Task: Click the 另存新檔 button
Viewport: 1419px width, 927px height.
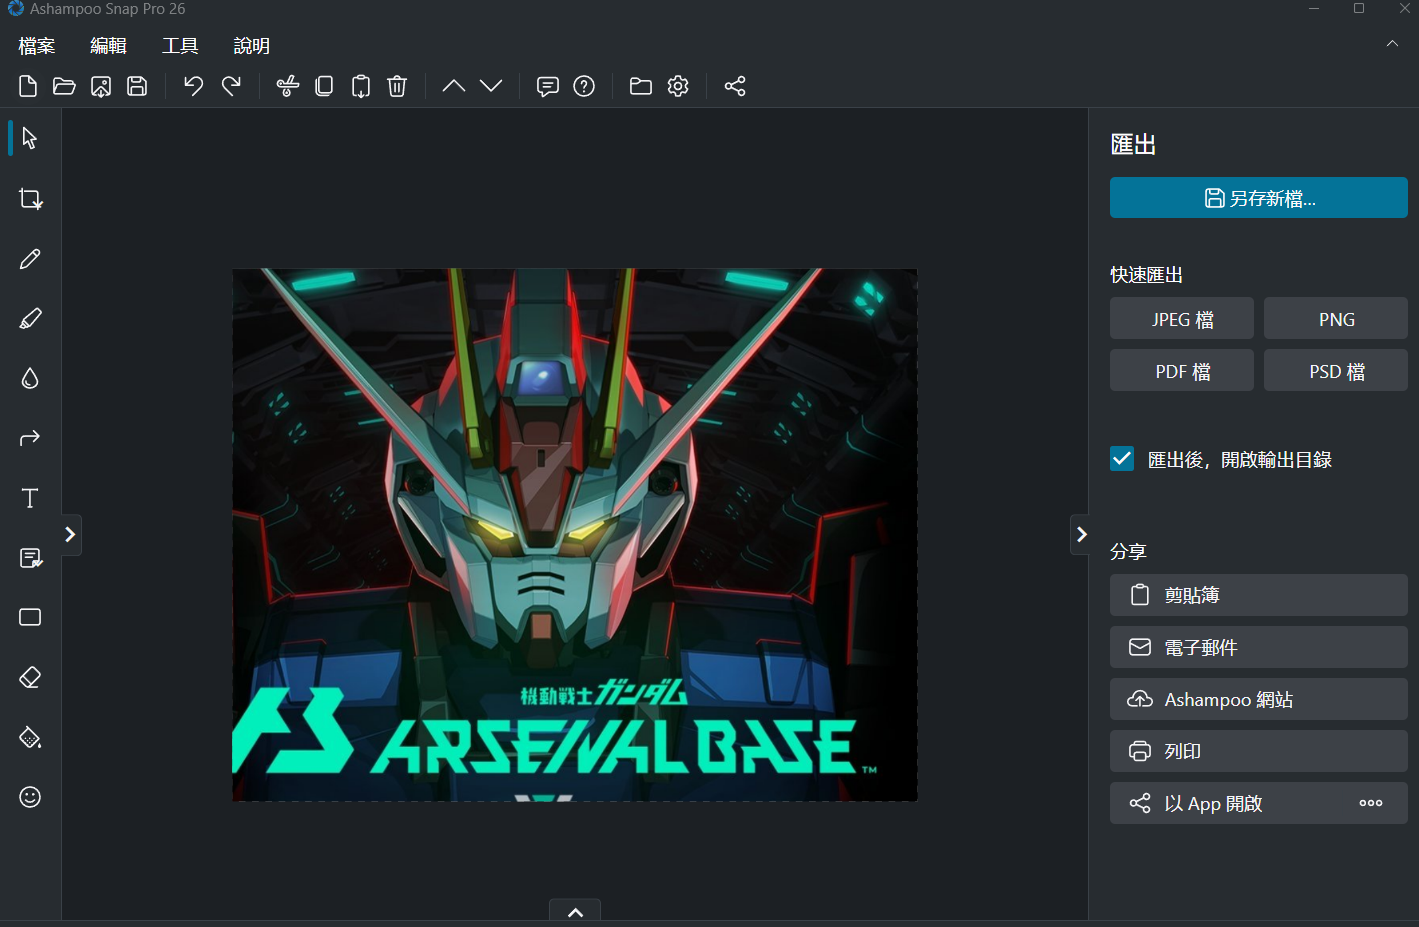Action: point(1259,198)
